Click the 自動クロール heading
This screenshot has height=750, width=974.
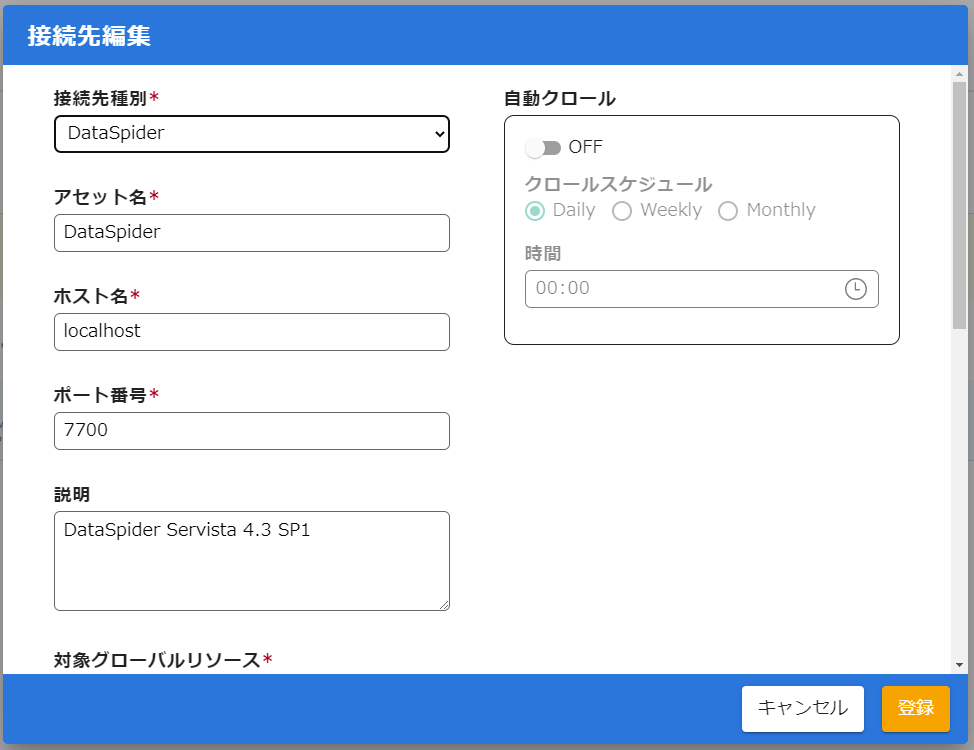tap(560, 98)
